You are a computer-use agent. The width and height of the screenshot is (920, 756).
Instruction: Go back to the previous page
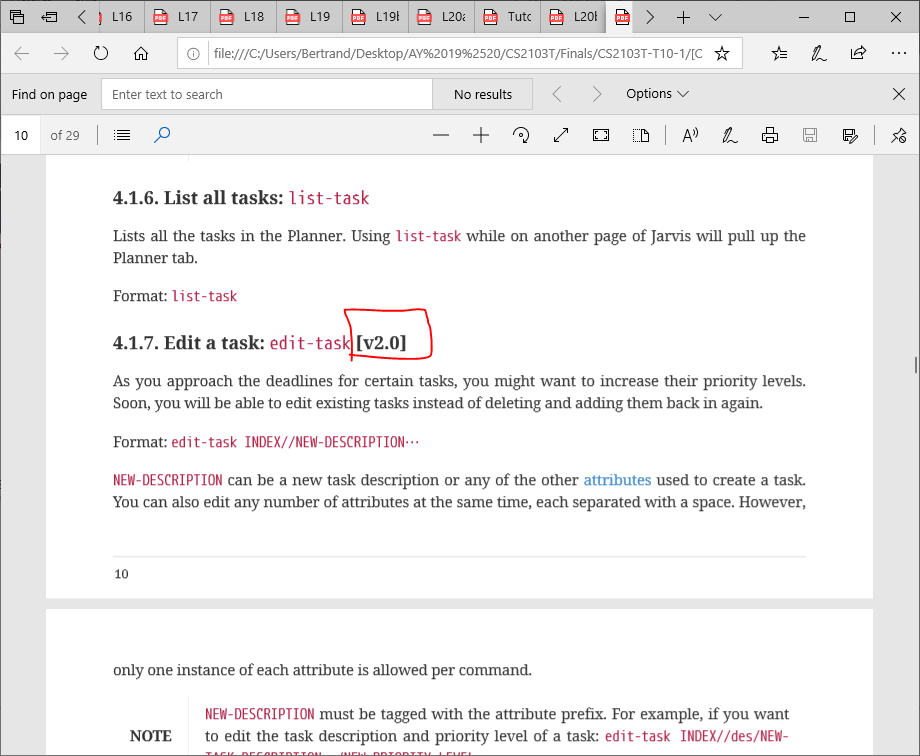22,54
